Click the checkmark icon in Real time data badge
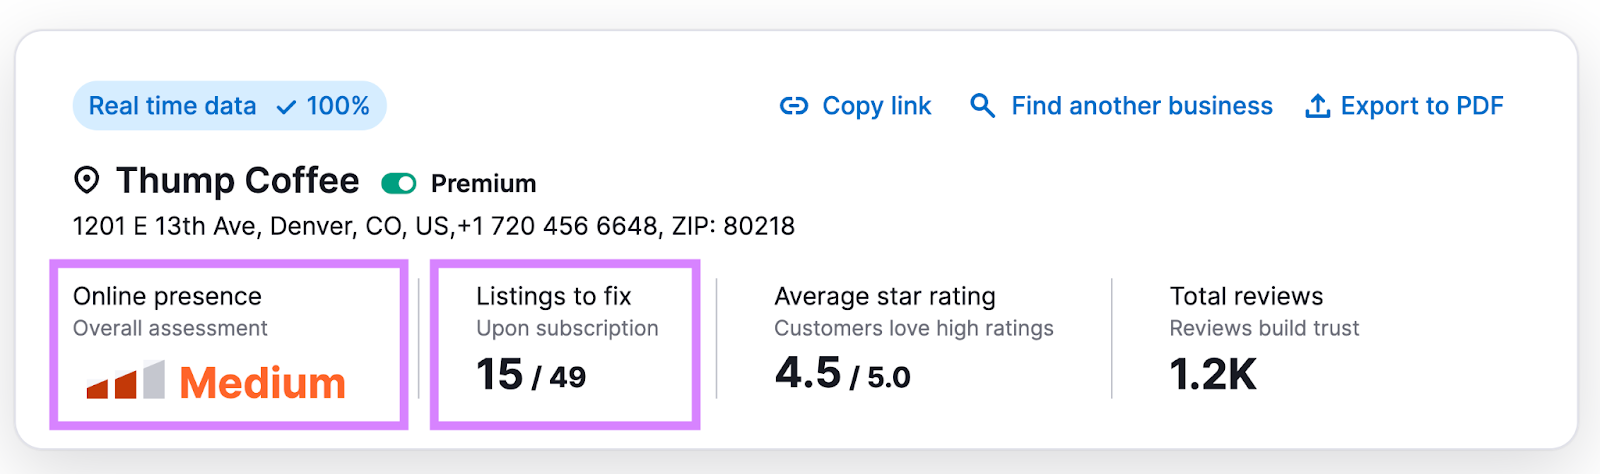 [x=286, y=107]
